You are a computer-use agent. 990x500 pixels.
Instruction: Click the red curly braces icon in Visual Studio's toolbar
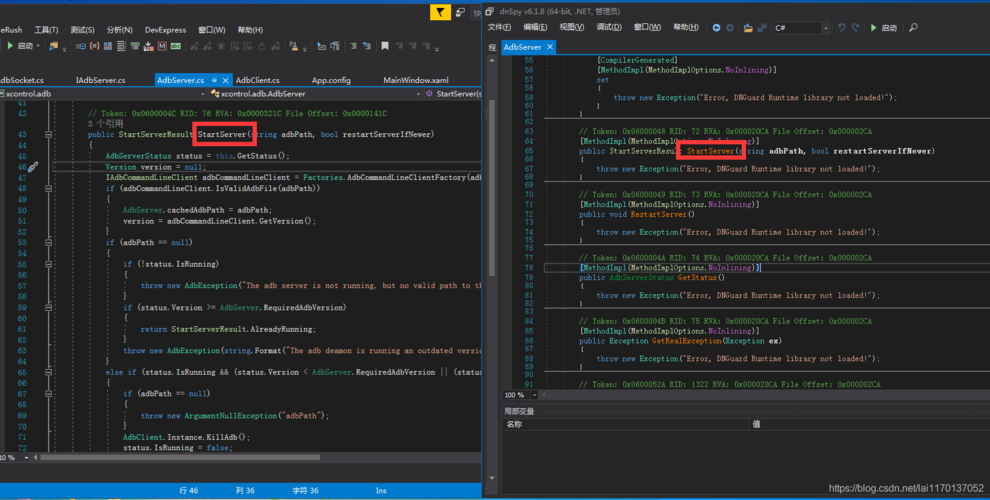[95, 46]
